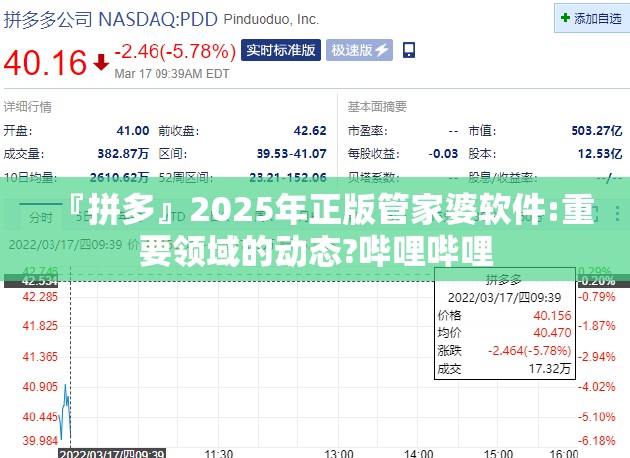Click the Pinduoduo, Inc. subtitle
This screenshot has width=630, height=458.
pyautogui.click(x=271, y=19)
